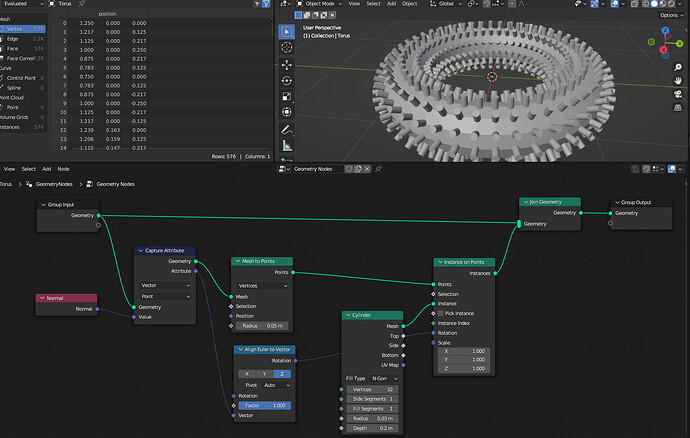Viewport: 690px width, 438px height.
Task: Open the viewport View menu
Action: tap(354, 4)
